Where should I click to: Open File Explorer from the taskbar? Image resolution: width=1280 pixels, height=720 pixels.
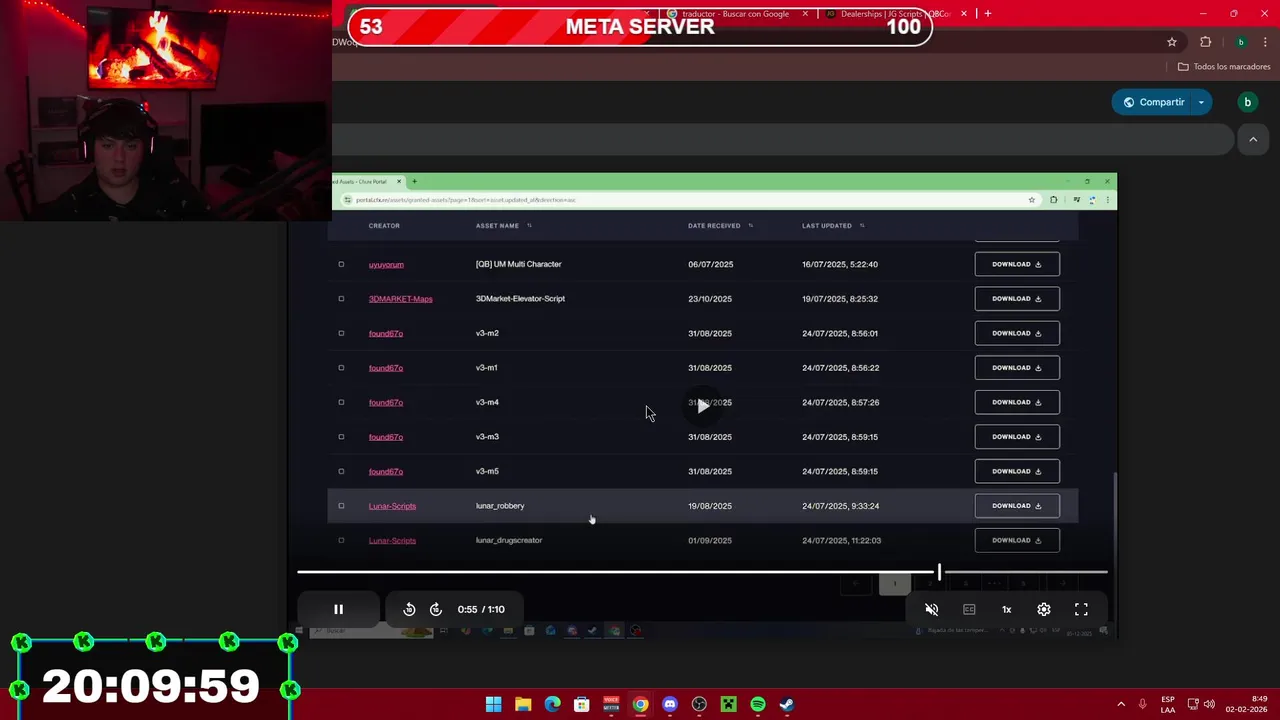click(x=523, y=705)
